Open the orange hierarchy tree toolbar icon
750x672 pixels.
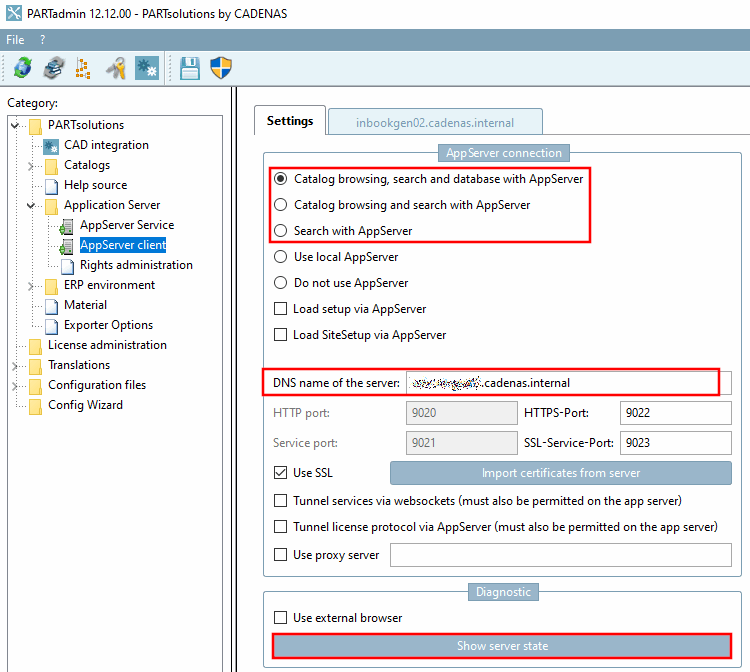83,68
